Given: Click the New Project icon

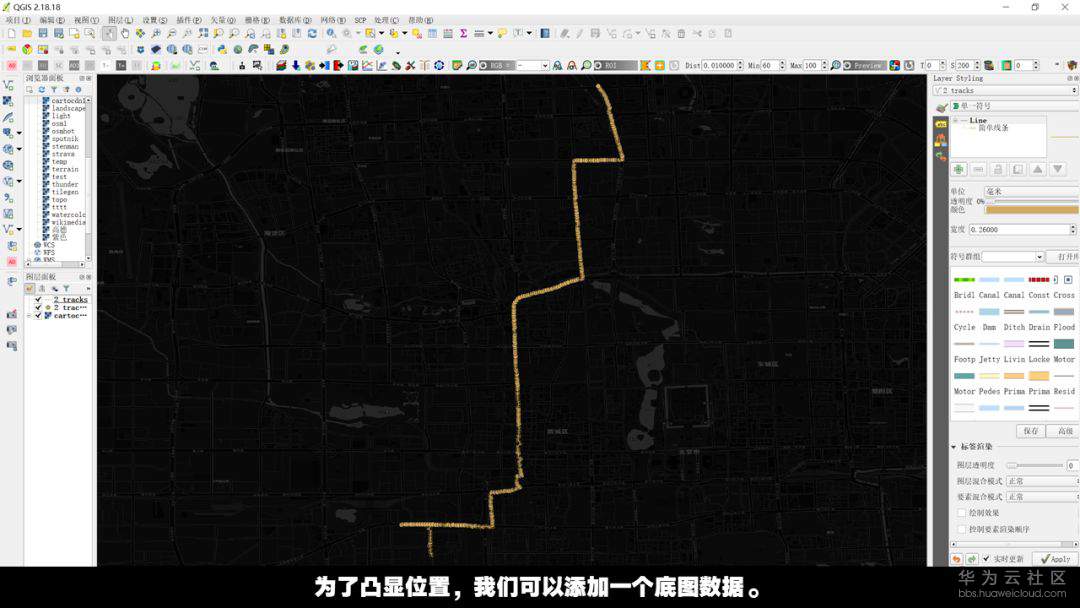Looking at the screenshot, I should click(11, 33).
